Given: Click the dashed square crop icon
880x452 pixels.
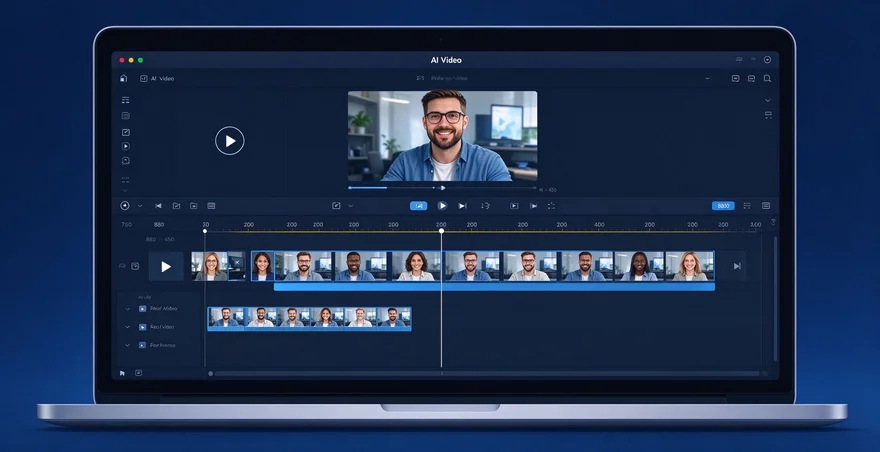Looking at the screenshot, I should tap(551, 206).
